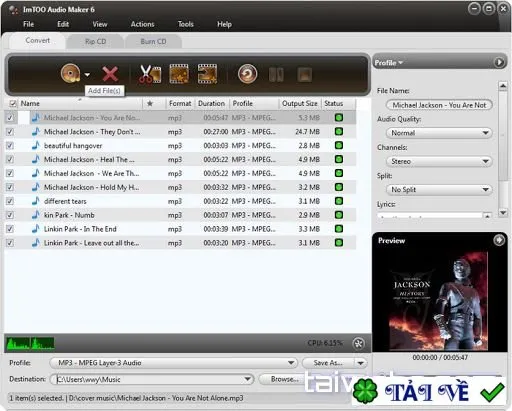Viewport: 512px width, 411px height.
Task: Open the Tools menu
Action: point(186,24)
